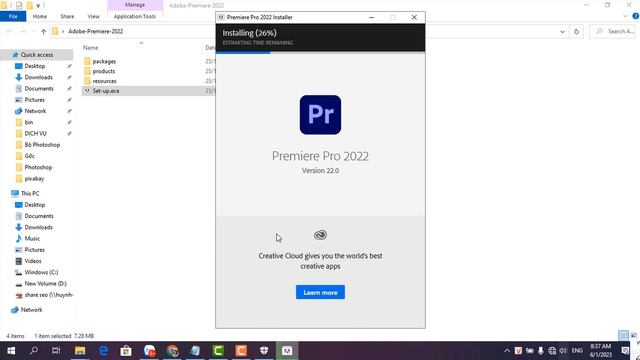
Task: Open File Explorer from taskbar
Action: (80, 351)
